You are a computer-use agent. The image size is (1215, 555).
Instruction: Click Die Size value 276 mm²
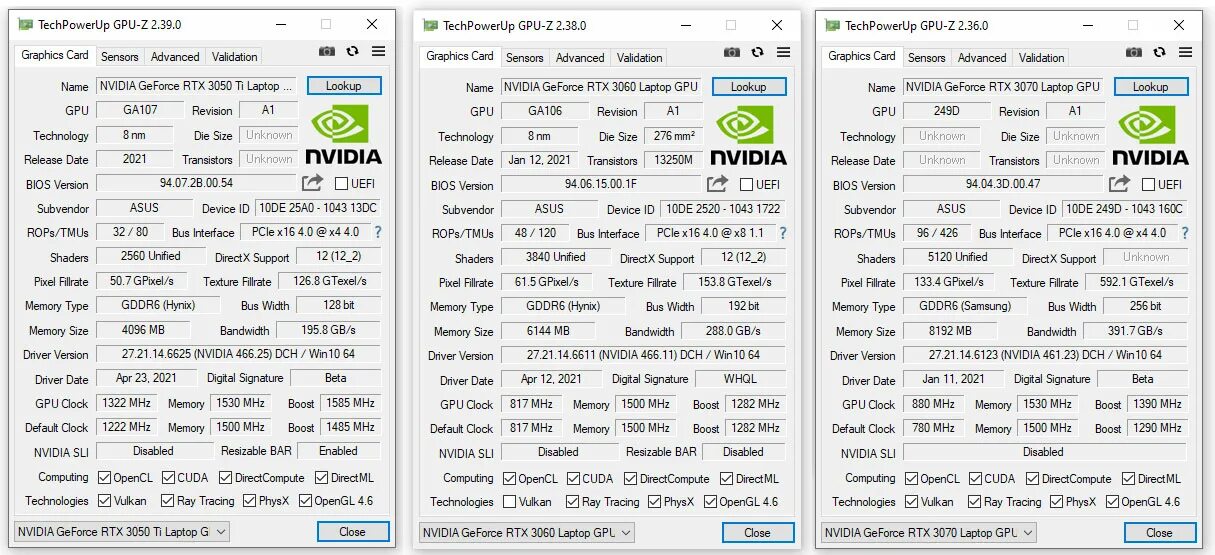click(x=675, y=136)
